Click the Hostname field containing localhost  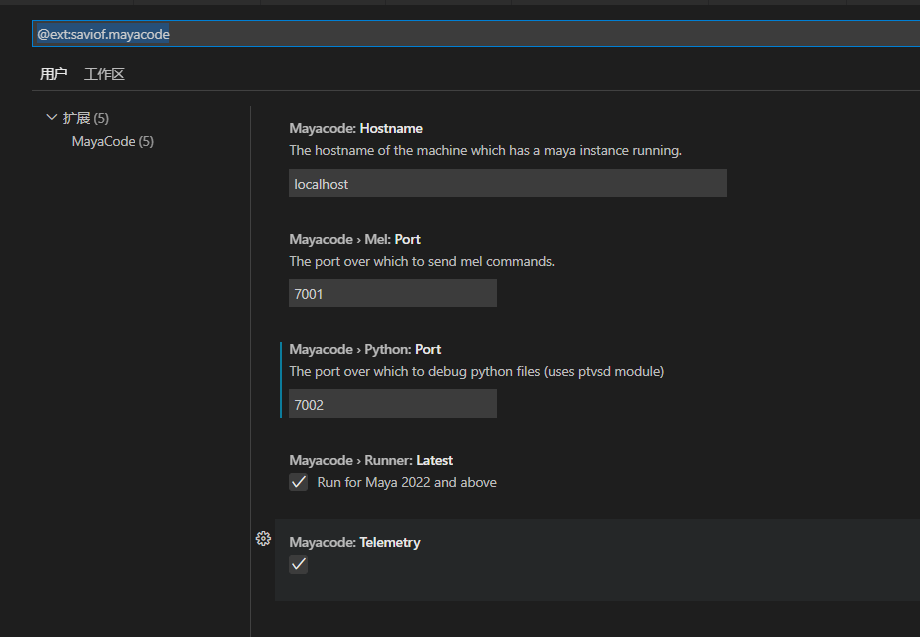pyautogui.click(x=508, y=183)
